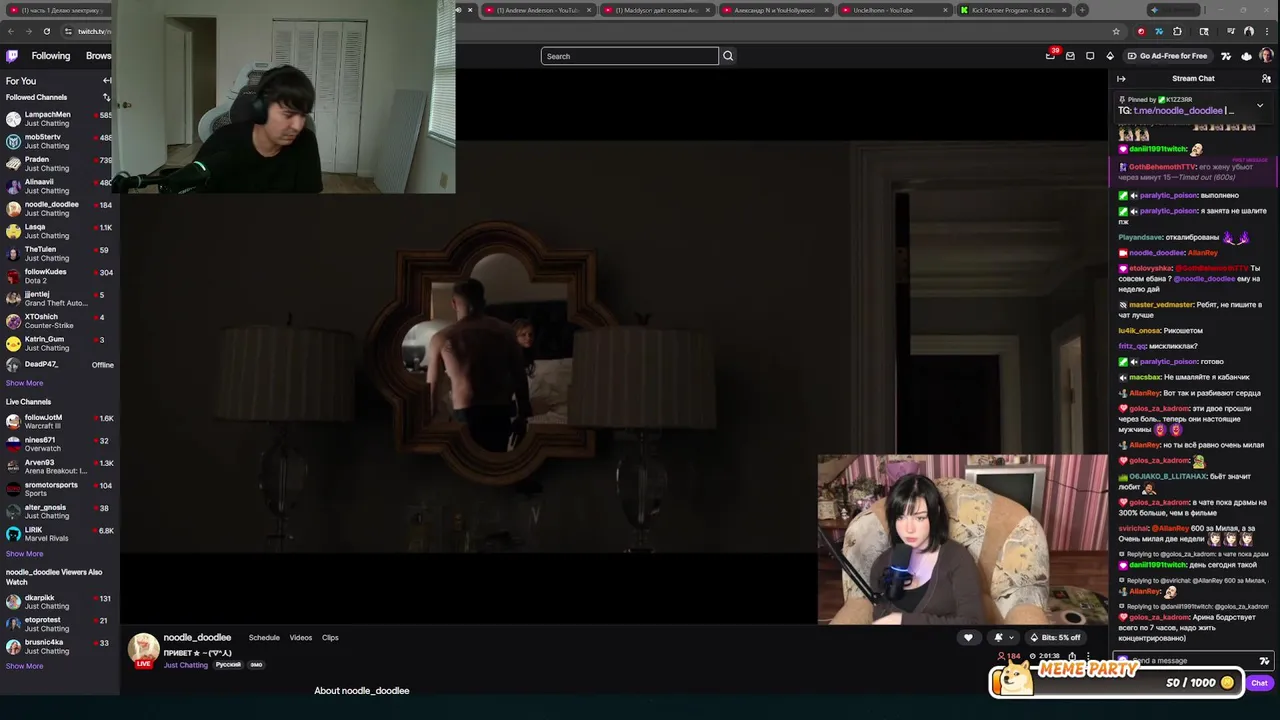Open dkarpikk channel in Also Watch
The width and height of the screenshot is (1280, 720).
coord(59,602)
